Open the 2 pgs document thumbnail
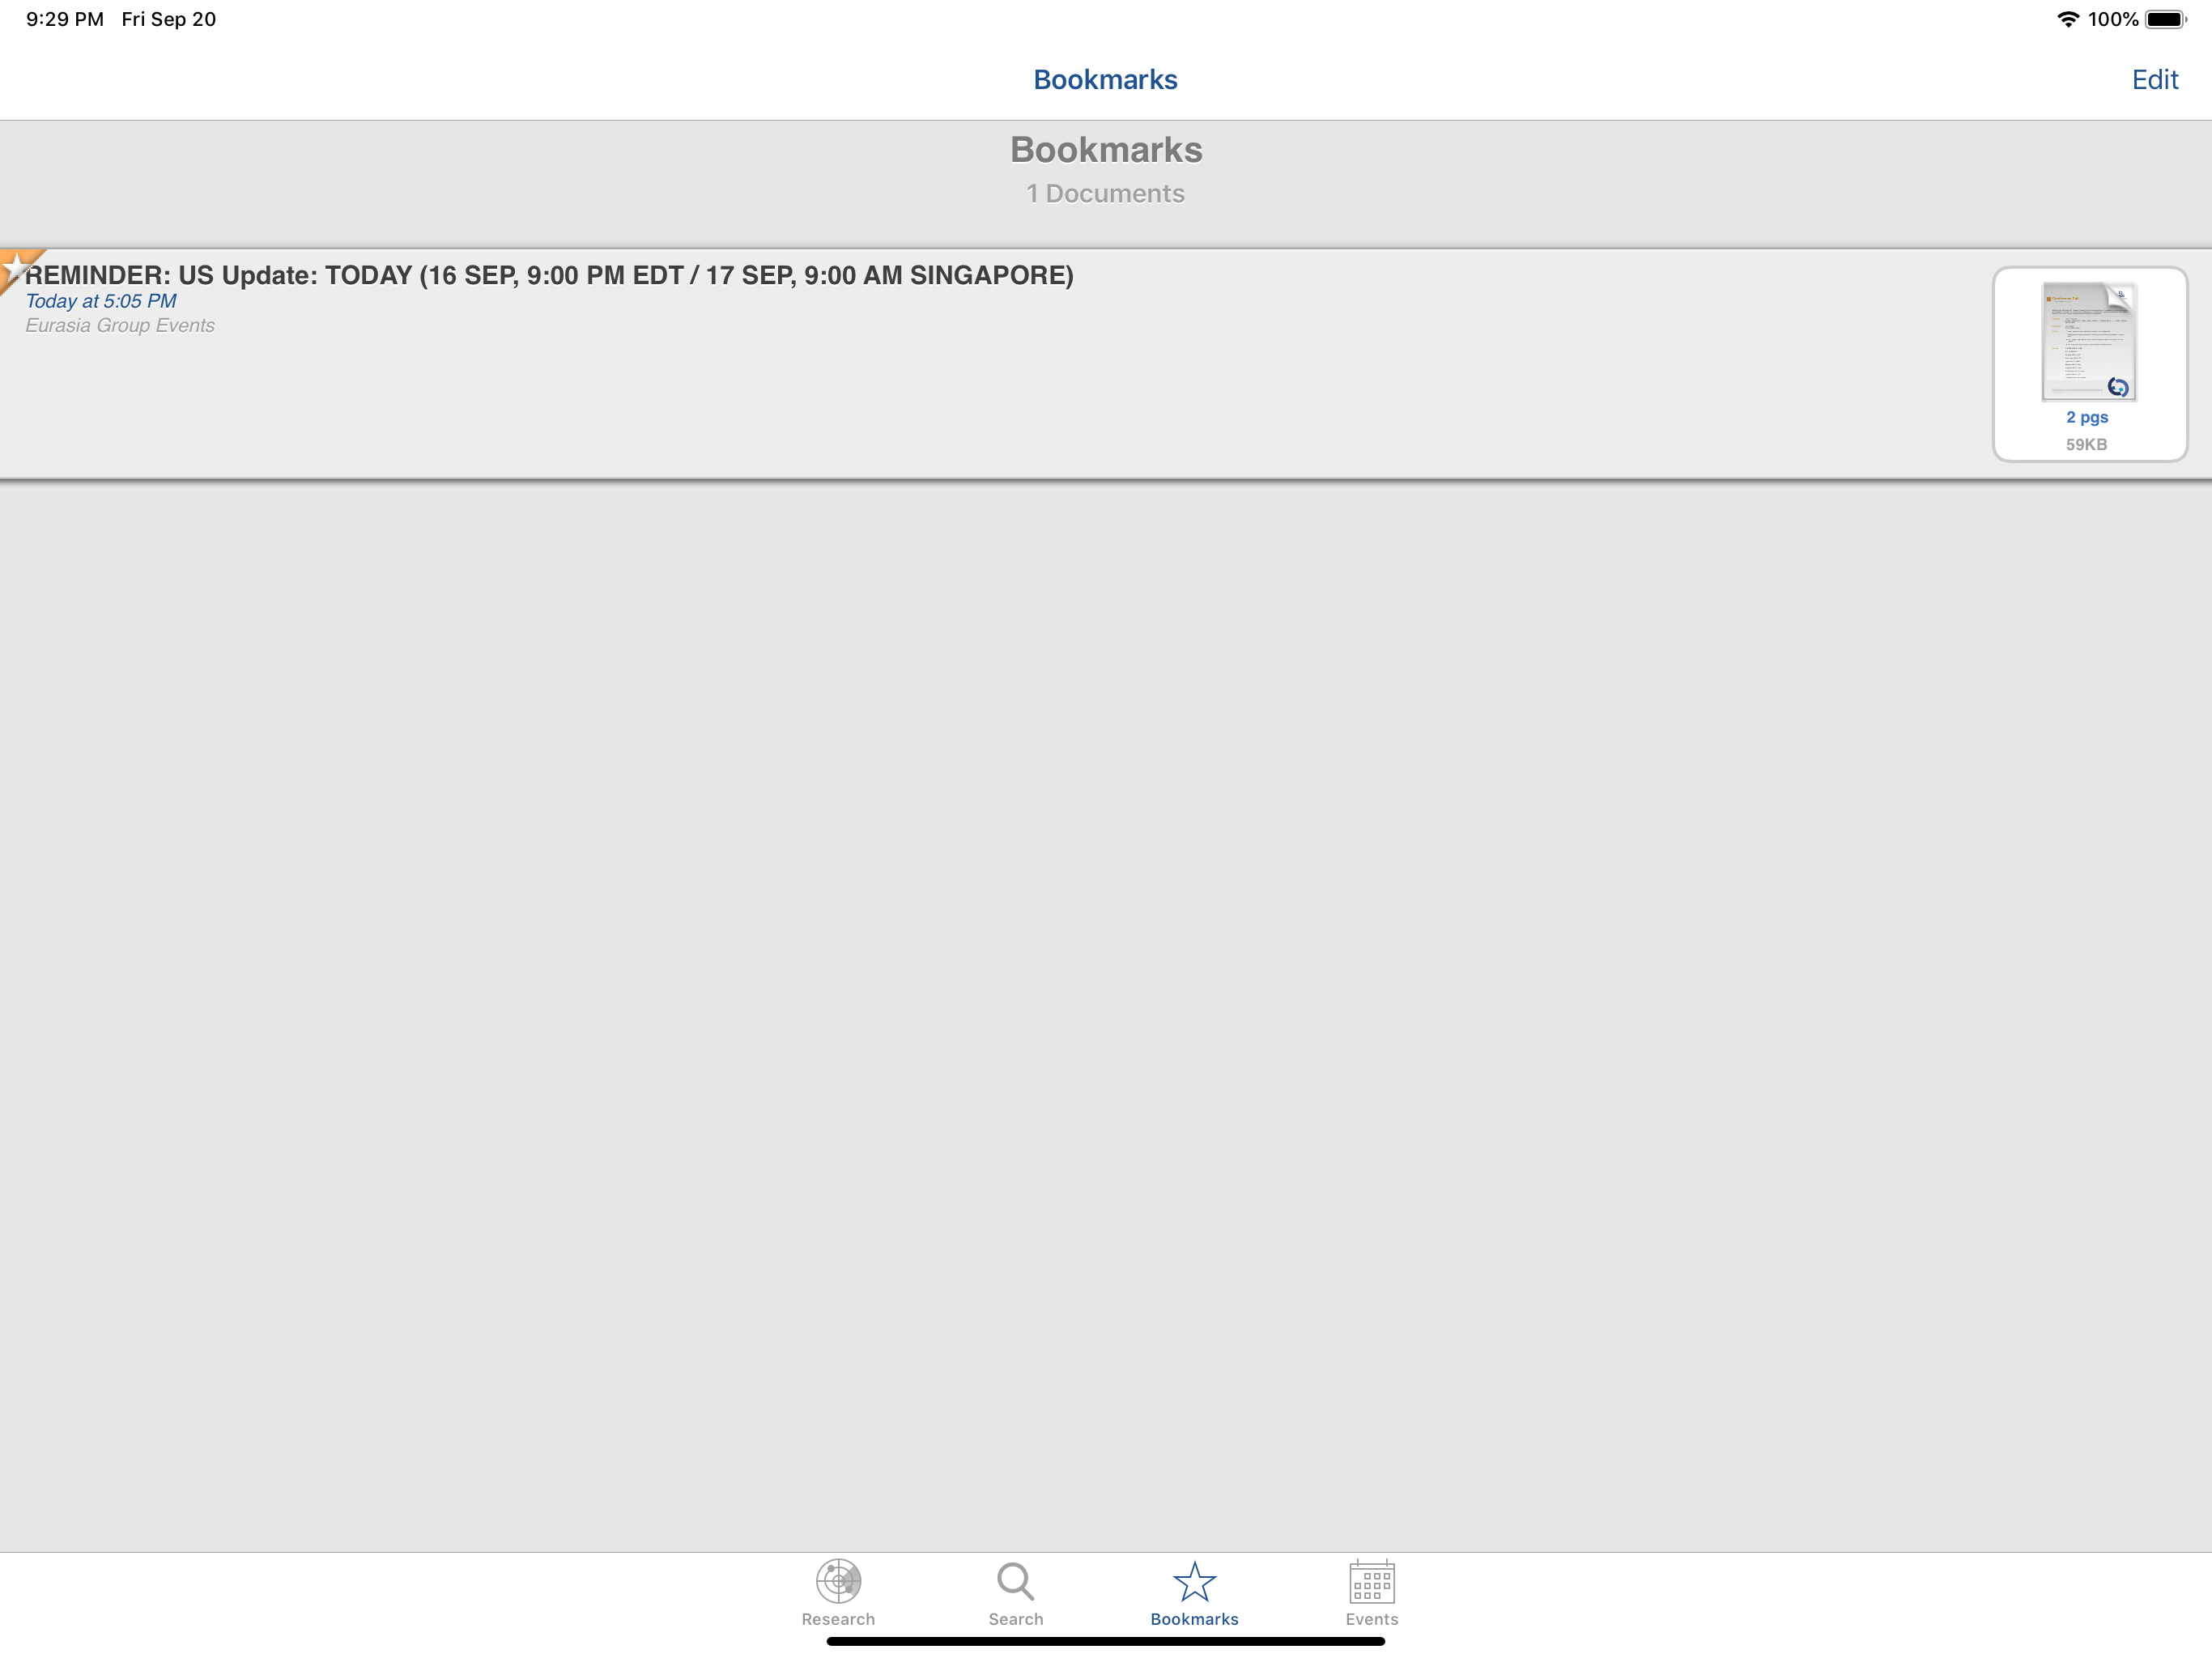The height and width of the screenshot is (1658, 2212). tap(2088, 341)
